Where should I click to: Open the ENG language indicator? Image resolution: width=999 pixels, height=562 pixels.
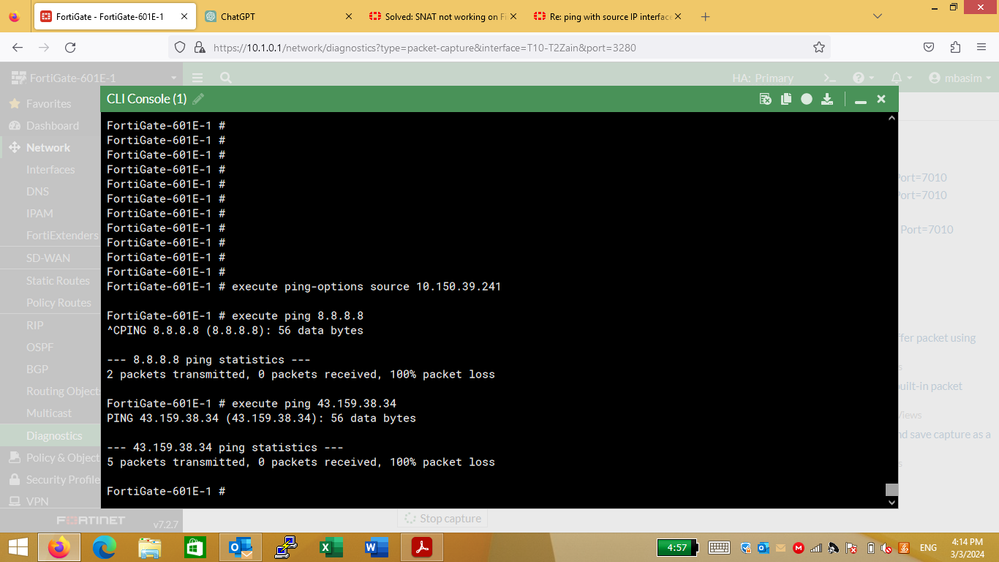tap(928, 547)
